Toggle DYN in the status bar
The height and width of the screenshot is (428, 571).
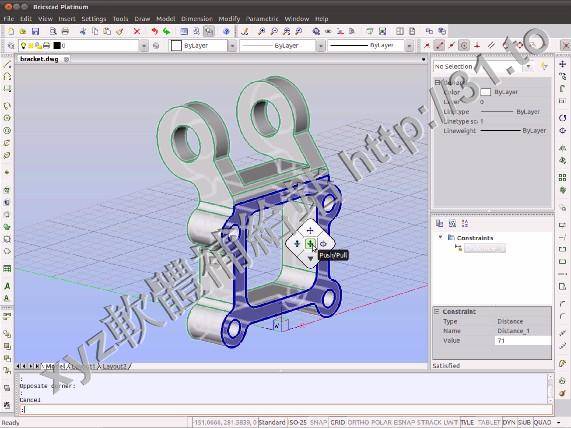point(509,423)
